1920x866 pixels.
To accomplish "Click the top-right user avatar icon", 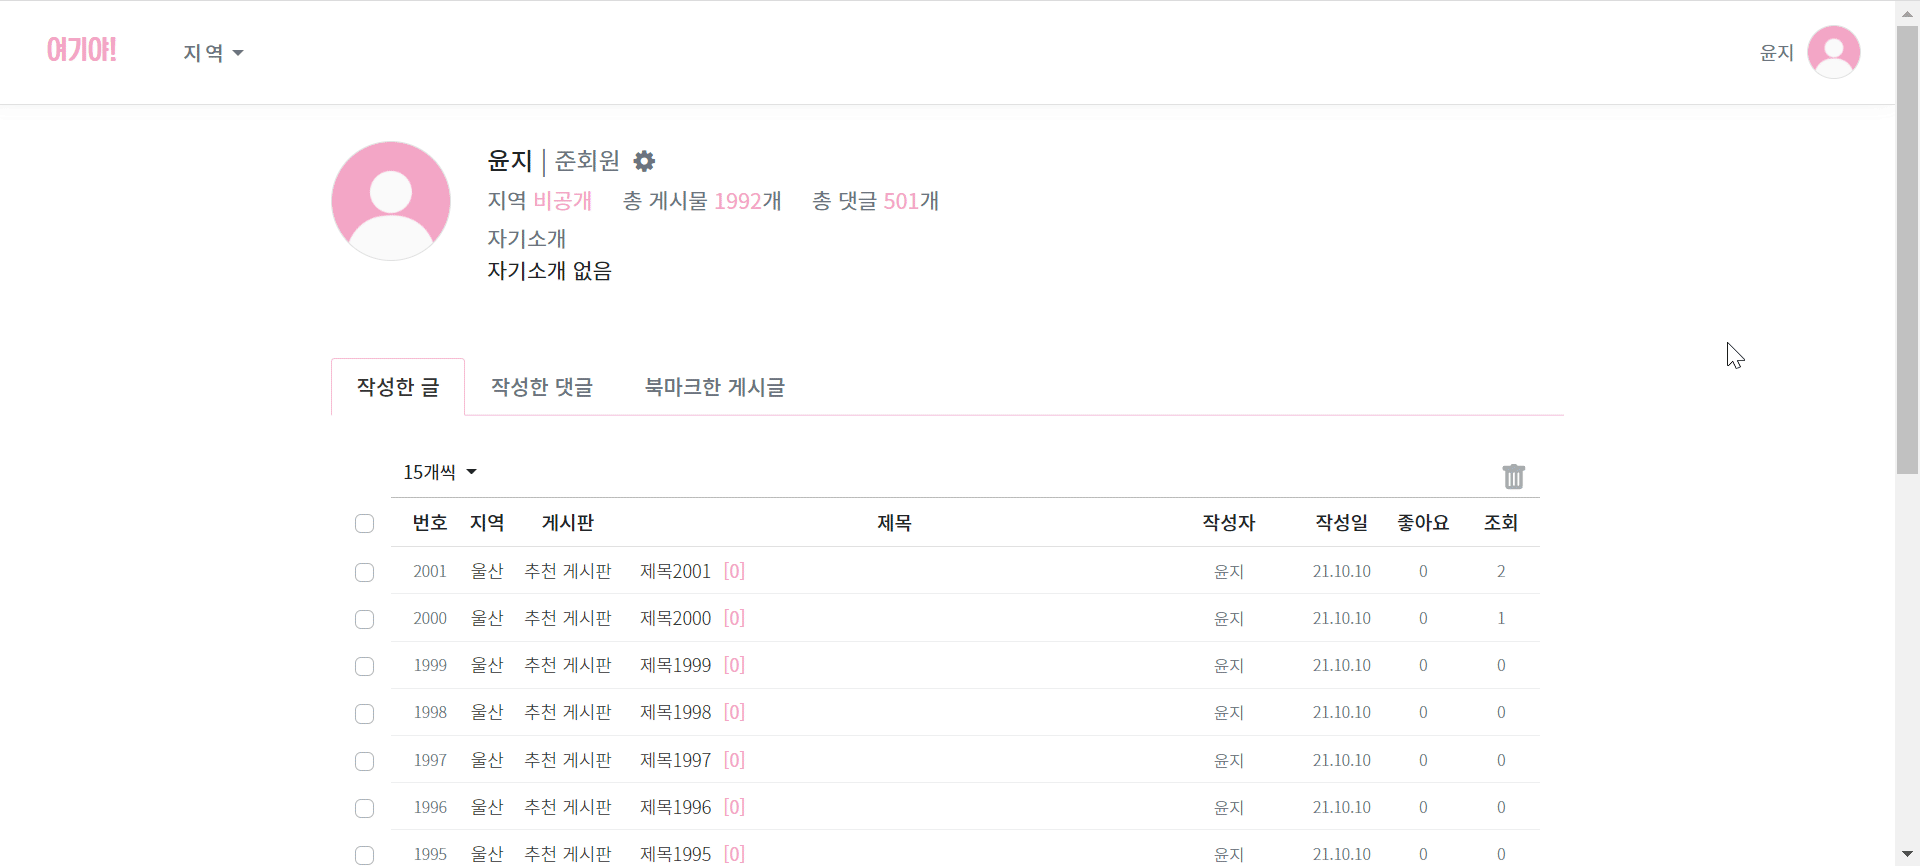I will (x=1834, y=52).
